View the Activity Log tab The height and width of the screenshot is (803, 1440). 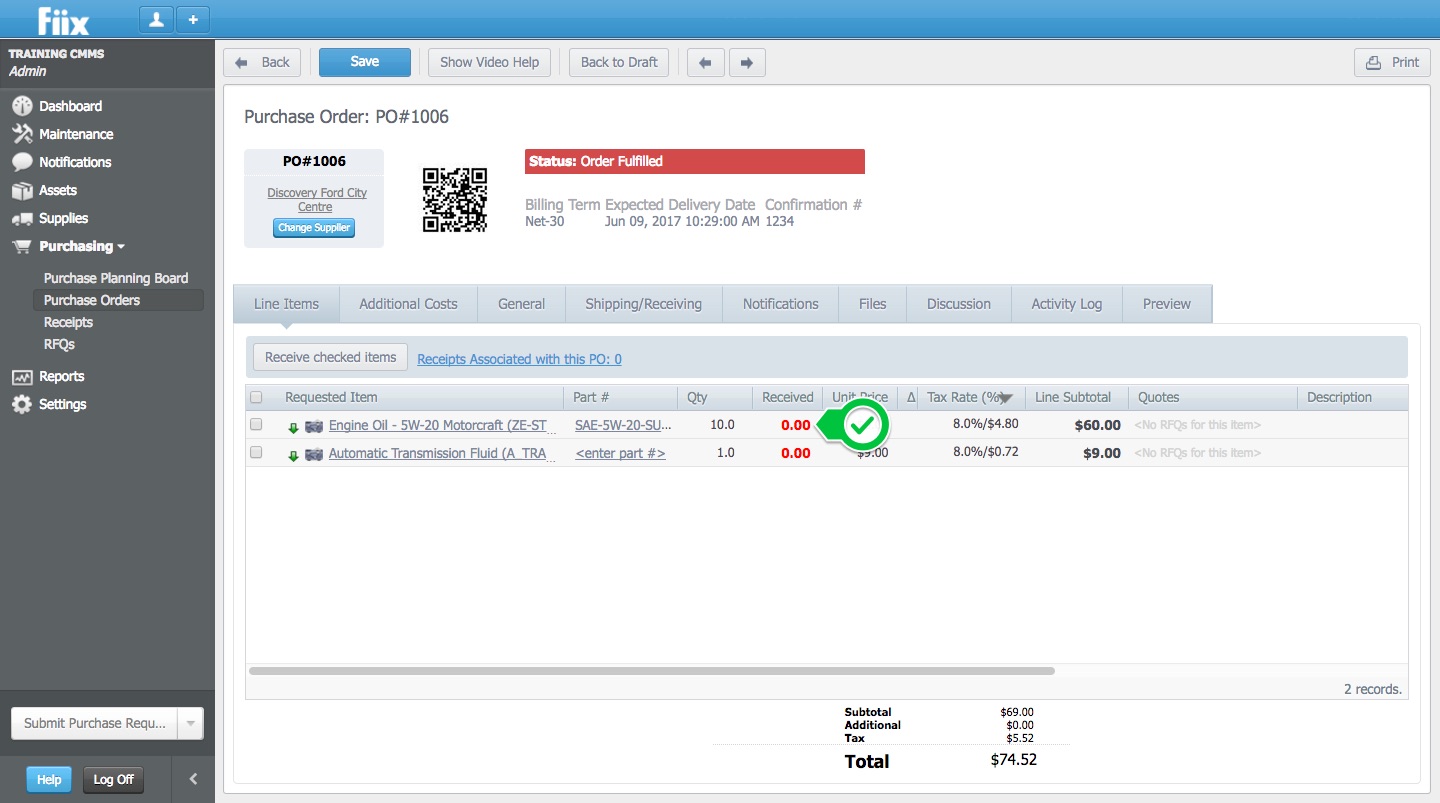(x=1067, y=304)
